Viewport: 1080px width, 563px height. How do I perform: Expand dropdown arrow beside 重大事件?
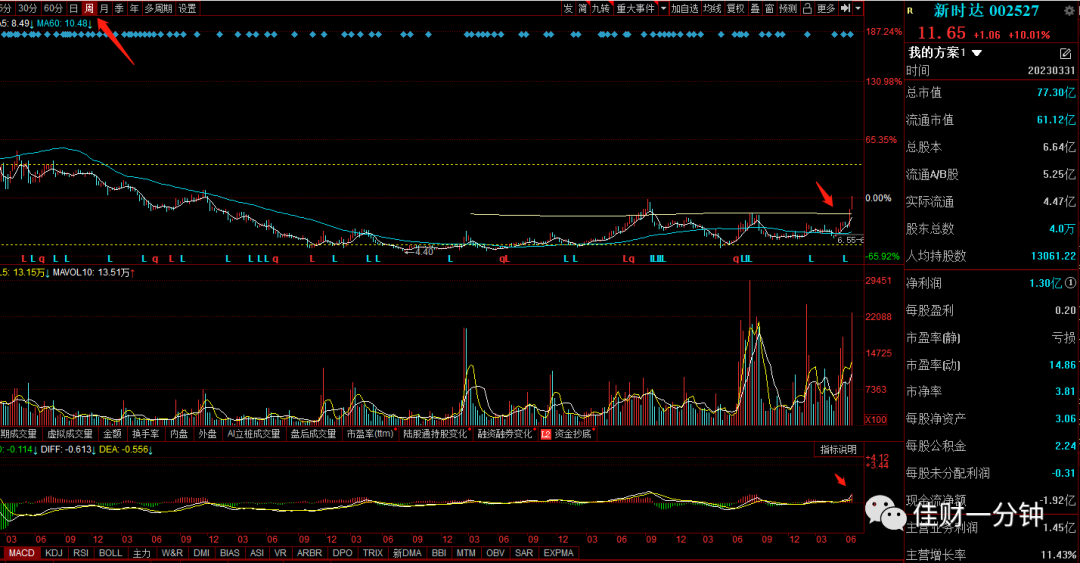click(x=663, y=8)
